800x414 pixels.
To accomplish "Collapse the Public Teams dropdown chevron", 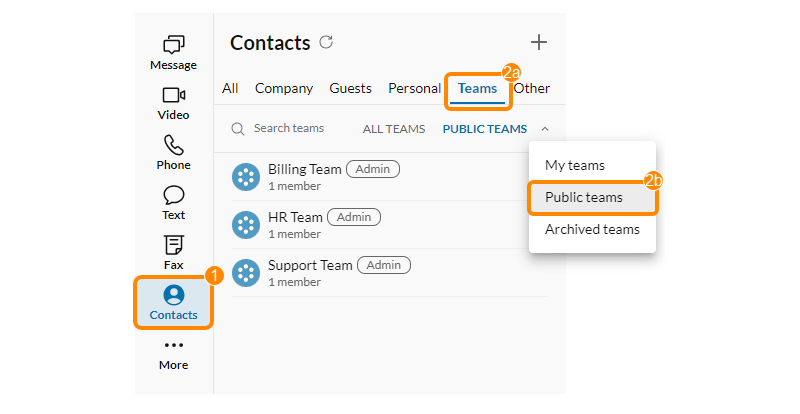I will (545, 129).
